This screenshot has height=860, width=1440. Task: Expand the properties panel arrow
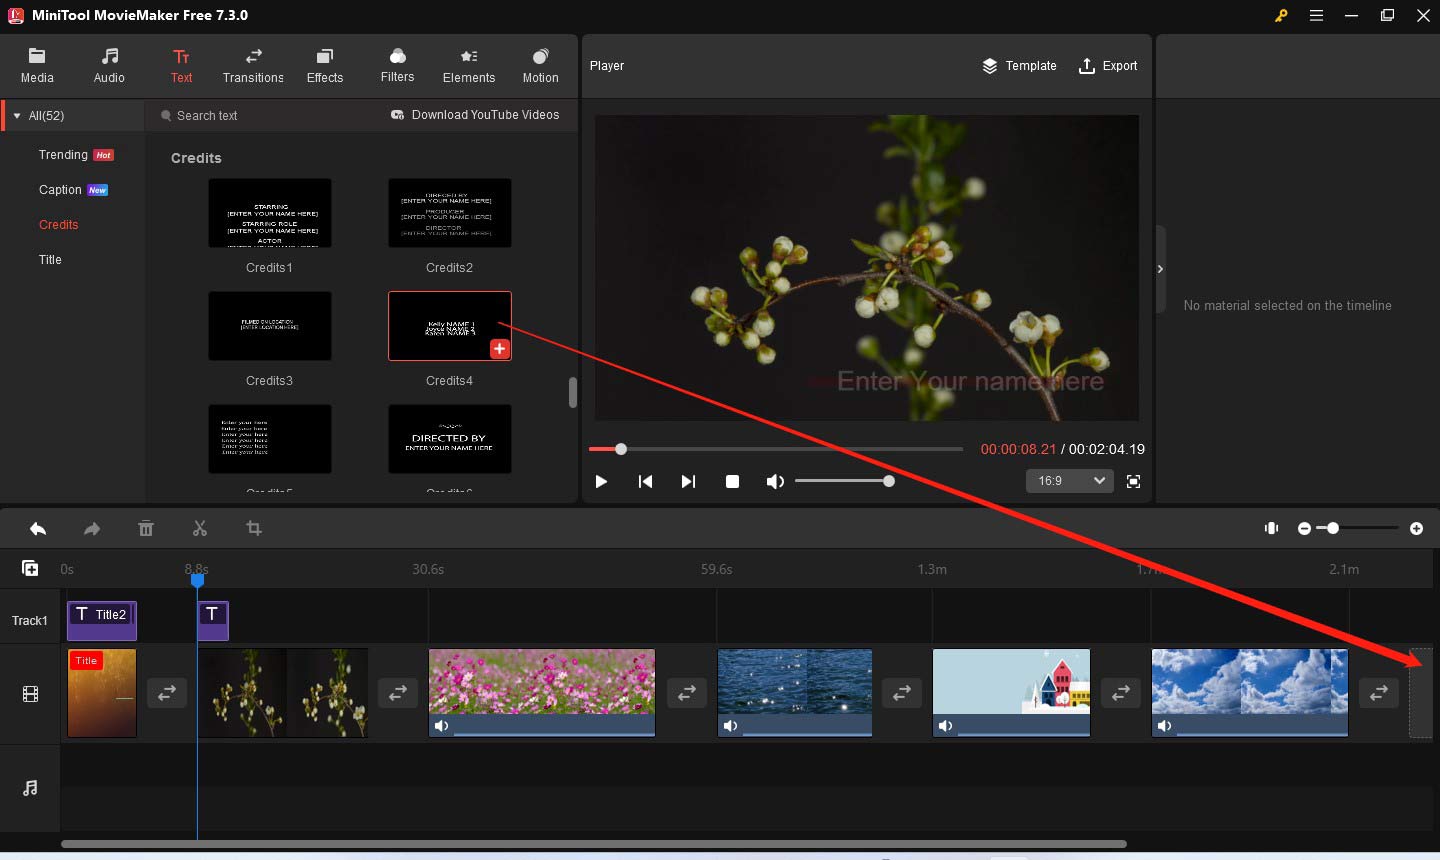coord(1160,269)
